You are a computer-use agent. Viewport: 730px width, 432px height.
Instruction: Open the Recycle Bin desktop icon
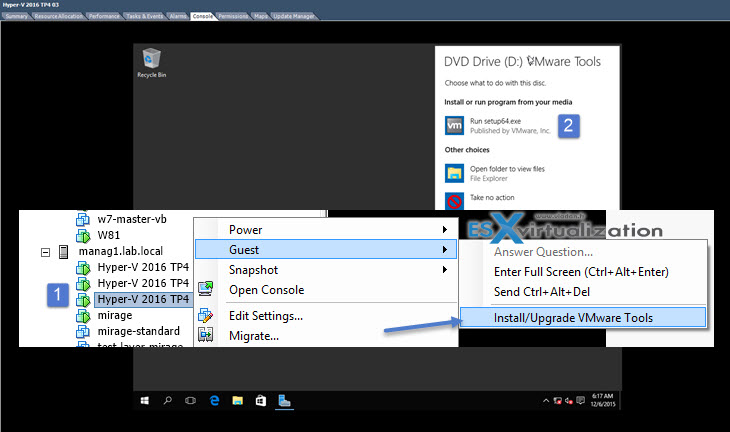[151, 62]
